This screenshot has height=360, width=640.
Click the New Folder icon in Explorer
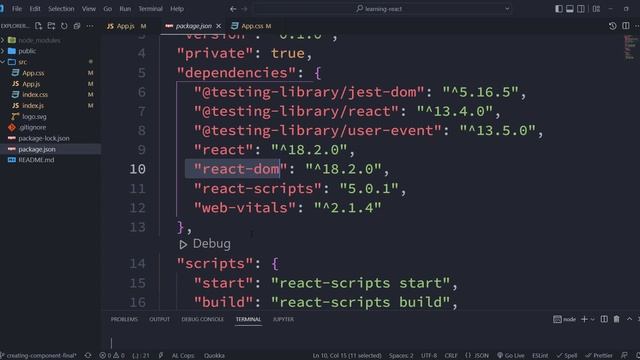(51, 26)
